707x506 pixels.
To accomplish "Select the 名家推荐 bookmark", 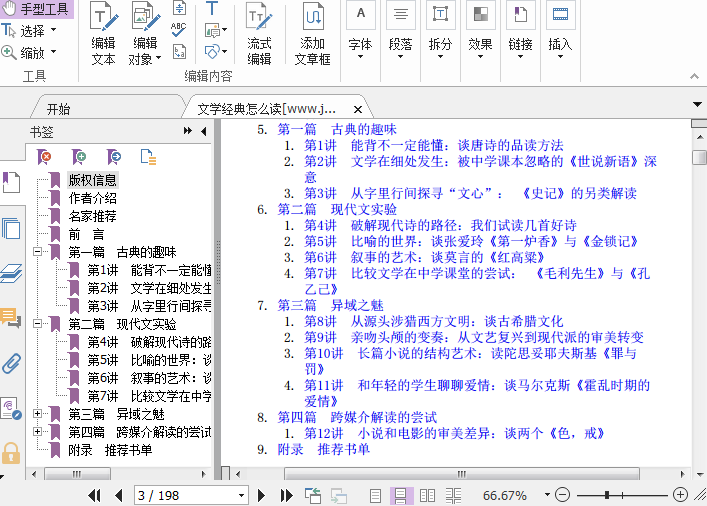I will [92, 216].
